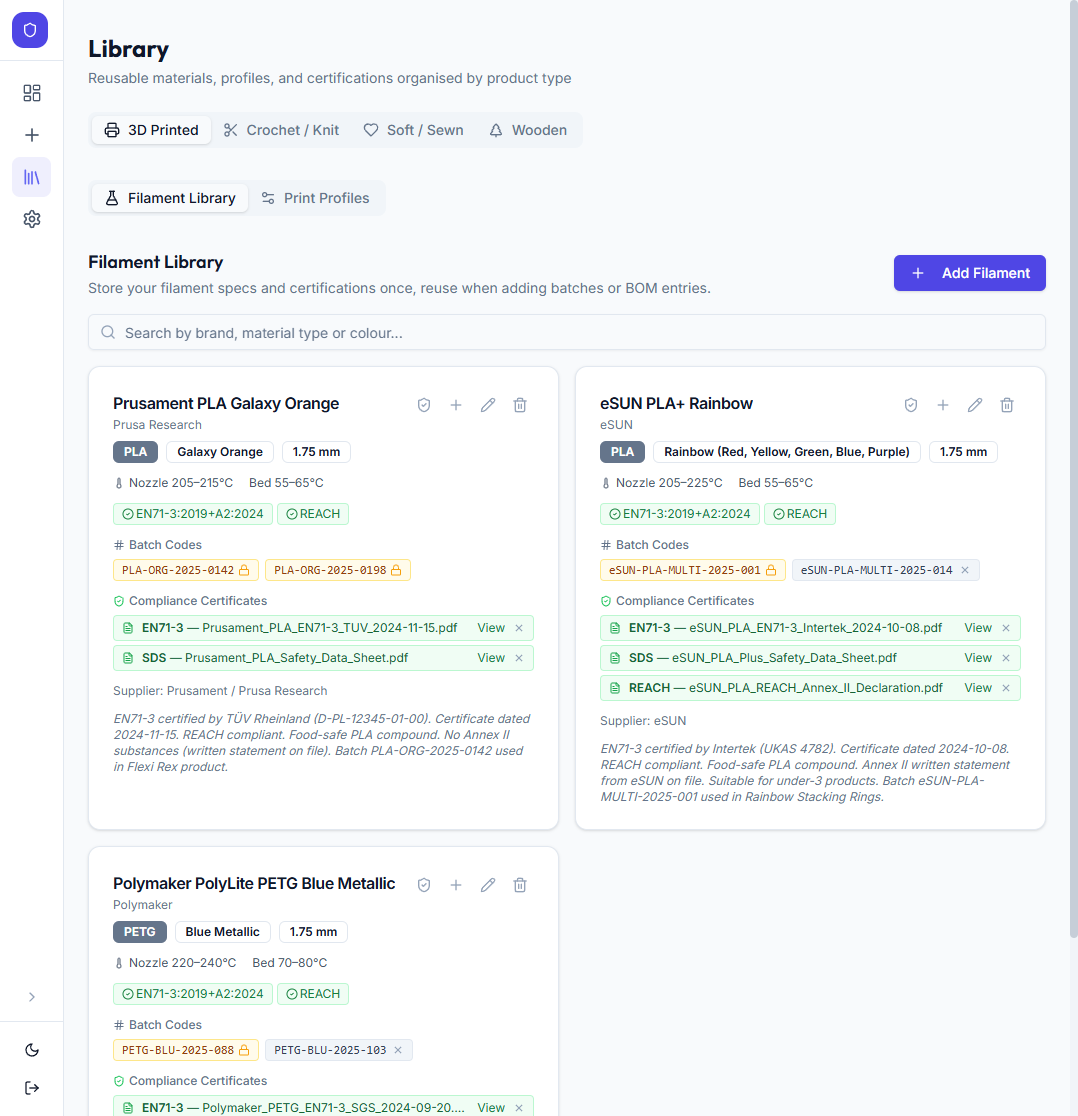Click the REACH badge on Prusament card
Image resolution: width=1078 pixels, height=1116 pixels.
coord(313,514)
